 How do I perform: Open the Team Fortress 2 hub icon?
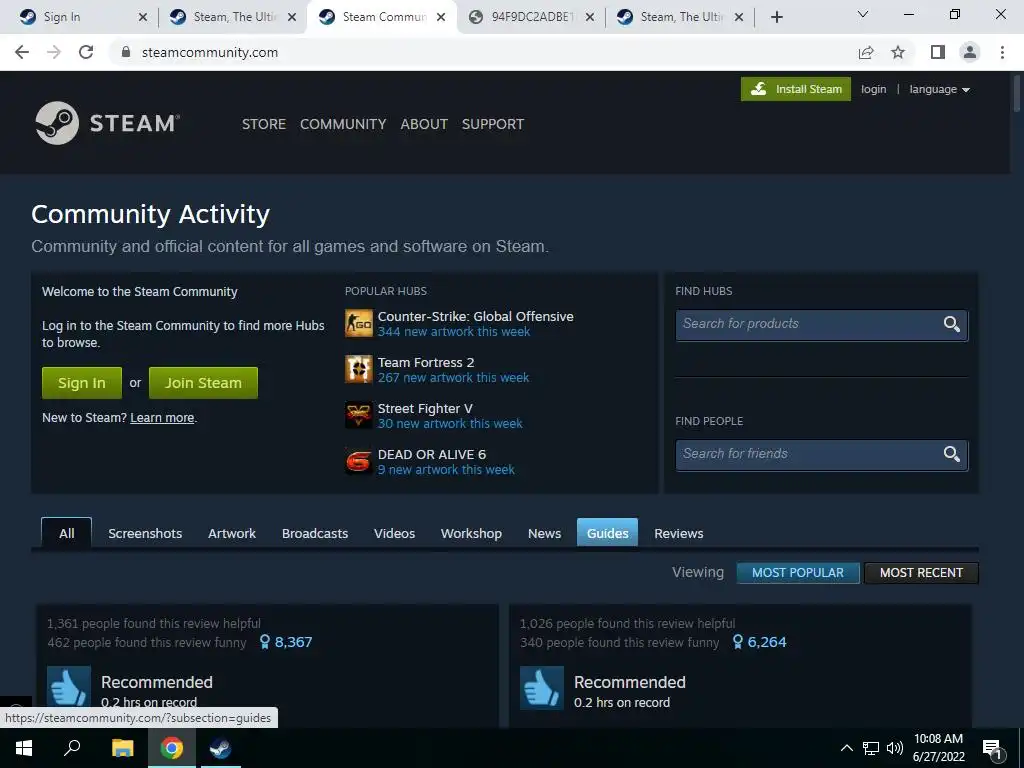[x=359, y=369]
